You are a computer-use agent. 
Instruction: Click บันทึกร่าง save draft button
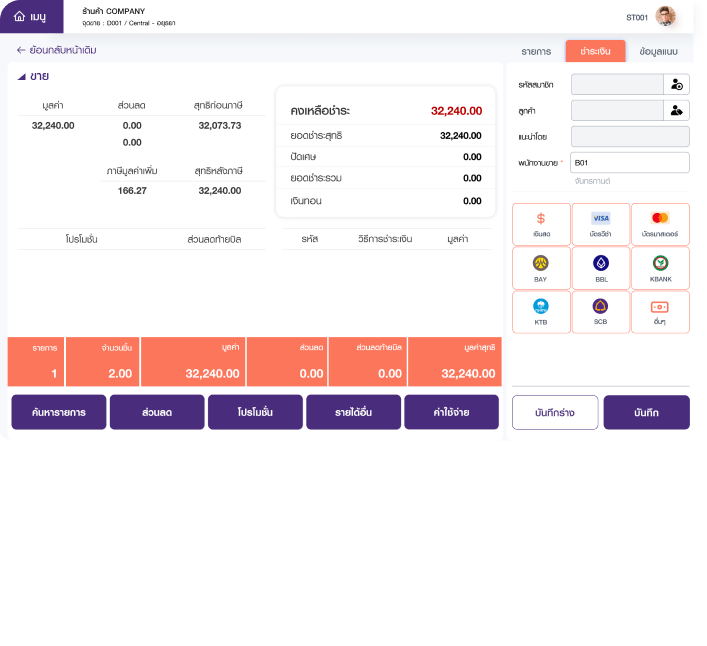pyautogui.click(x=555, y=412)
